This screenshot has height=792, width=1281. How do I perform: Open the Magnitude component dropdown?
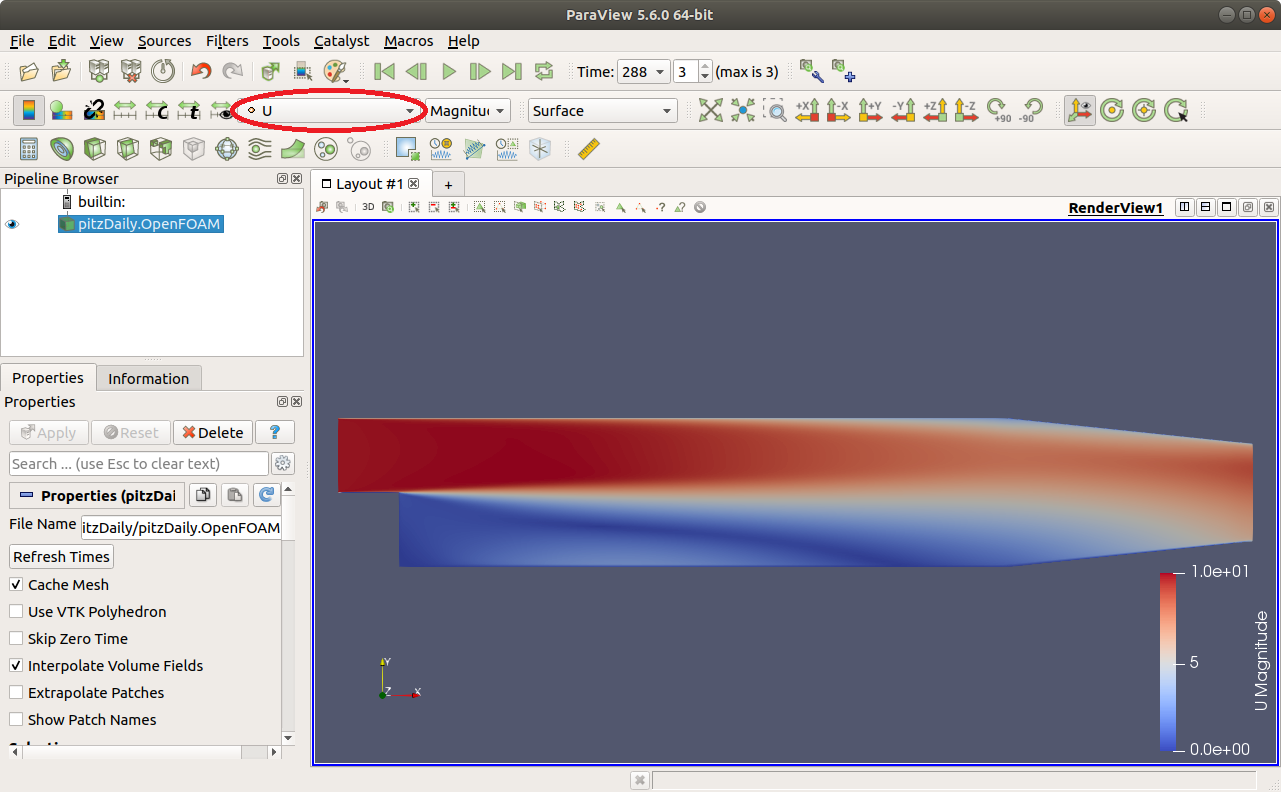coord(468,110)
